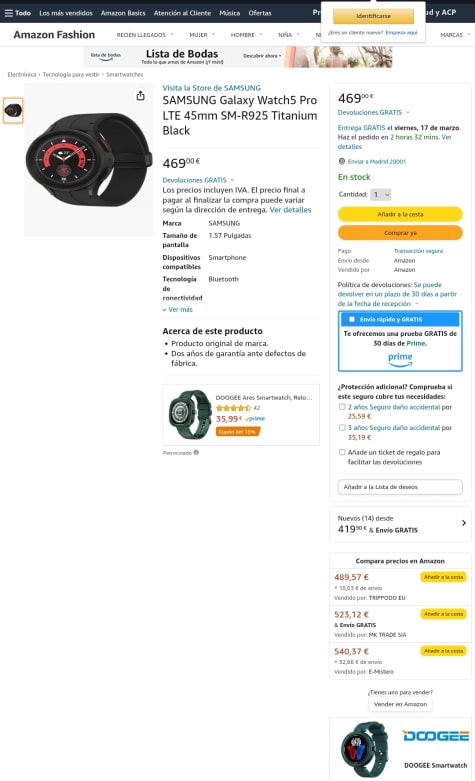
Task: Expand Ver más product details
Action: 177,309
